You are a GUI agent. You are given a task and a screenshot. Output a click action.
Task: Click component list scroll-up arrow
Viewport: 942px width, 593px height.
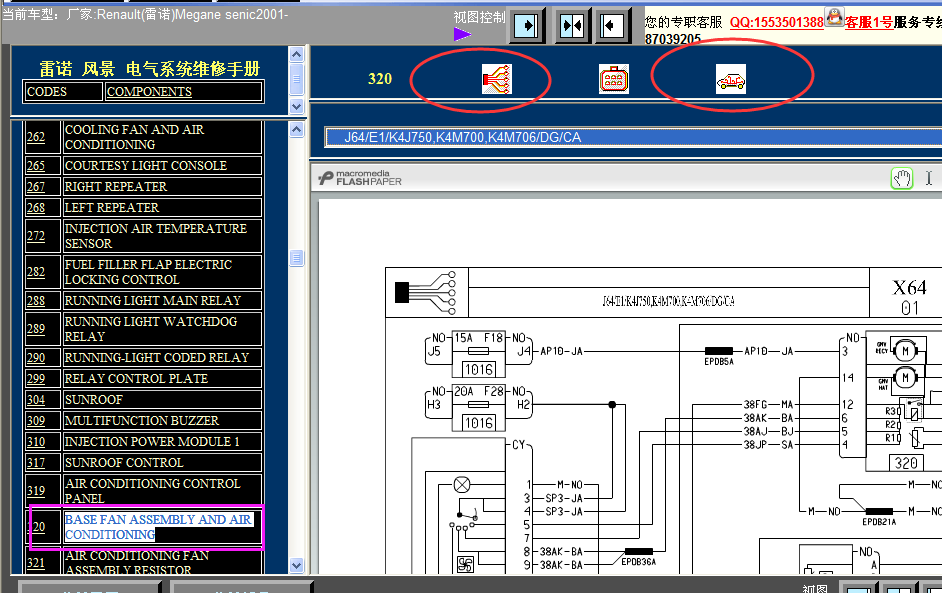[296, 129]
